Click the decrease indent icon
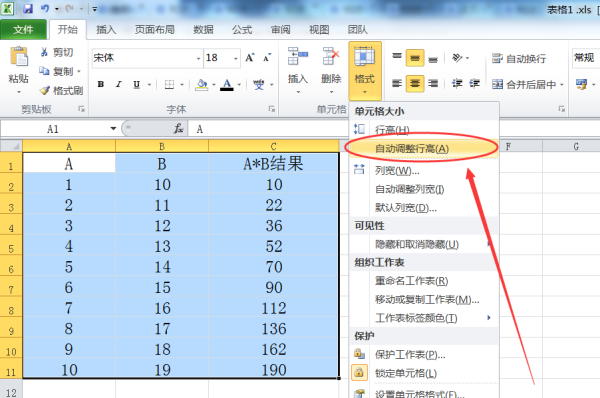The width and height of the screenshot is (600, 398). [x=457, y=83]
